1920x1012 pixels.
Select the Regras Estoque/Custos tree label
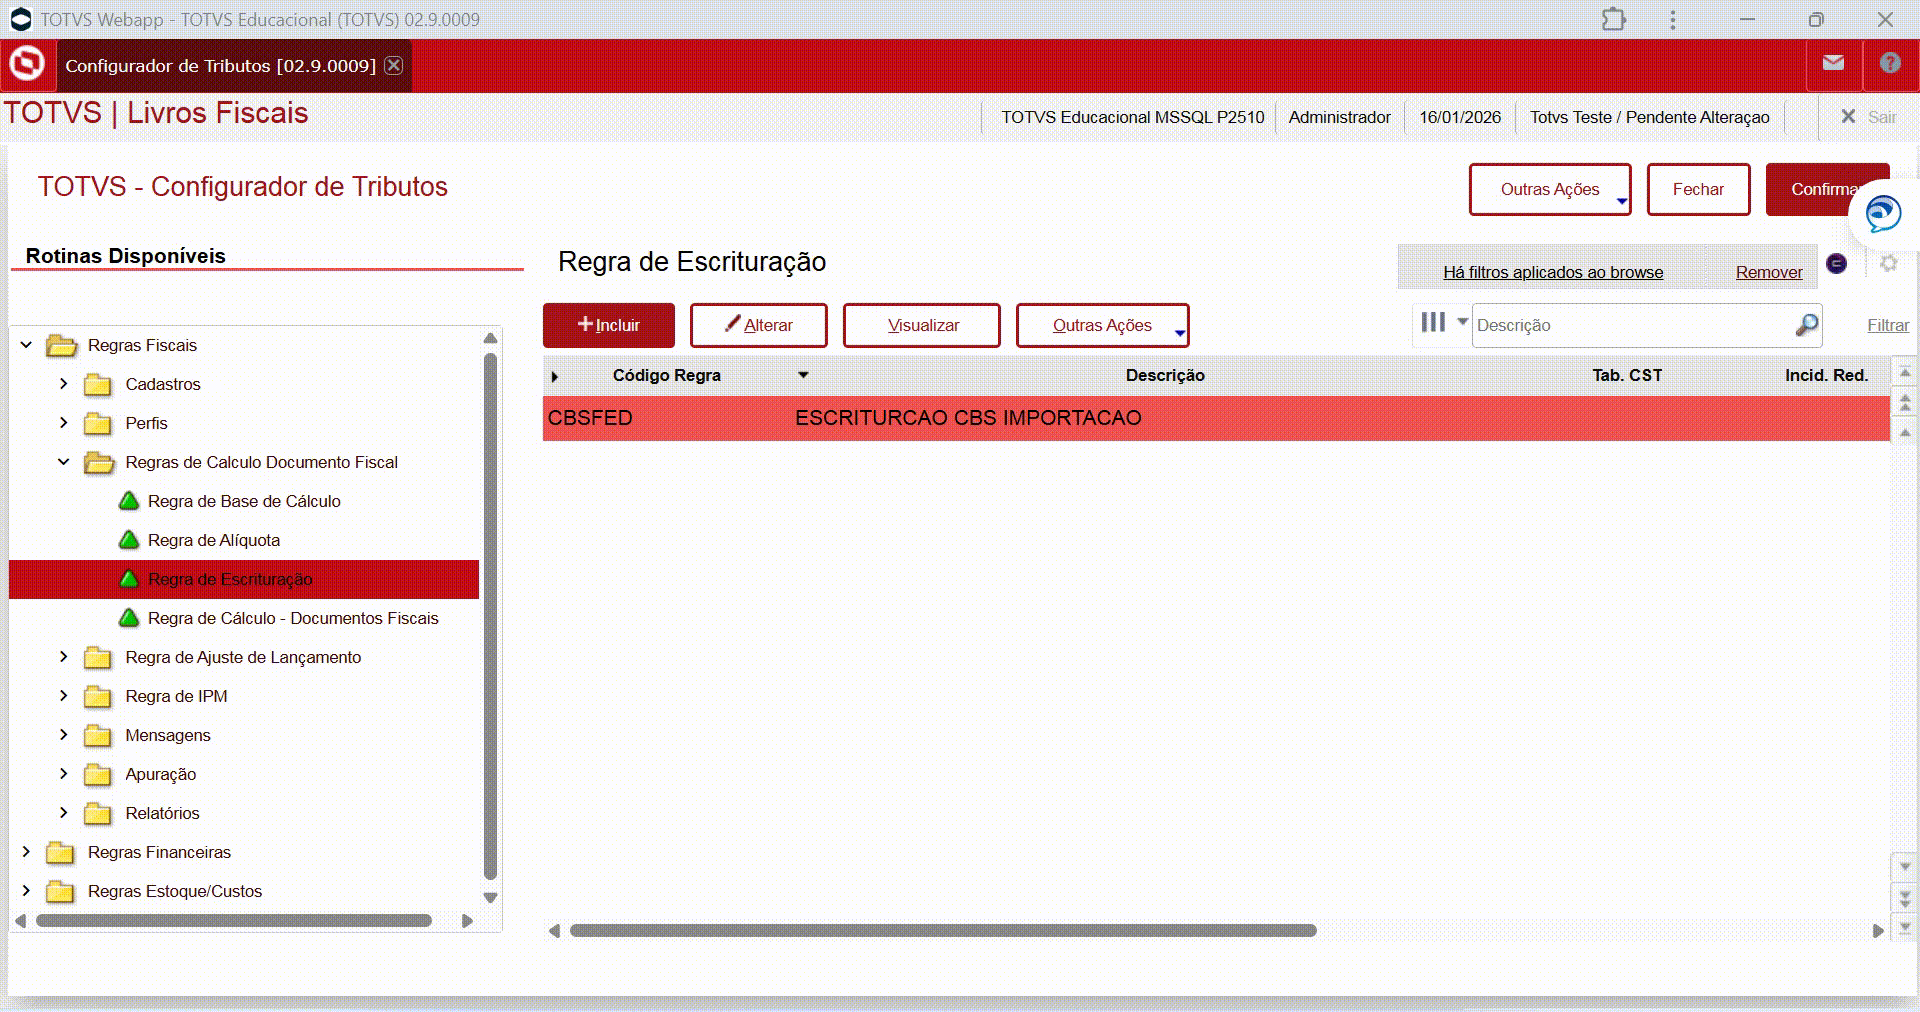click(175, 891)
